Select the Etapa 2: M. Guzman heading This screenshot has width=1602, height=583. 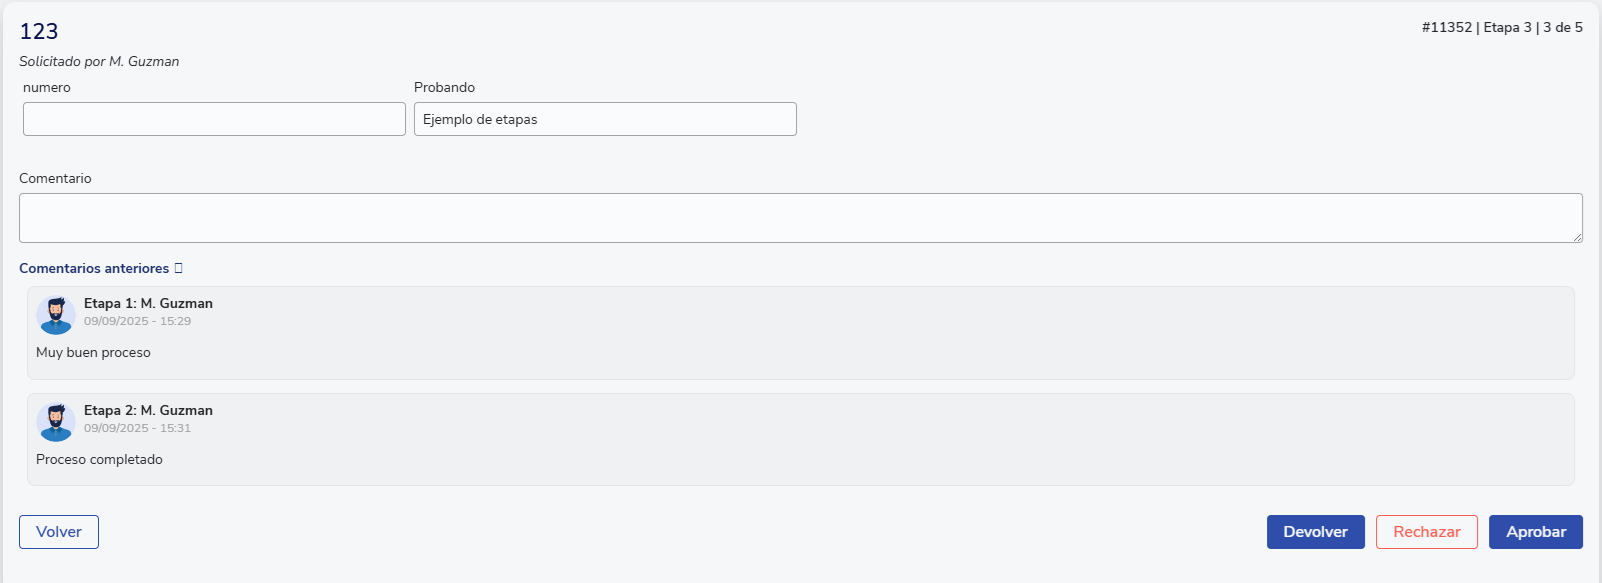coord(148,410)
